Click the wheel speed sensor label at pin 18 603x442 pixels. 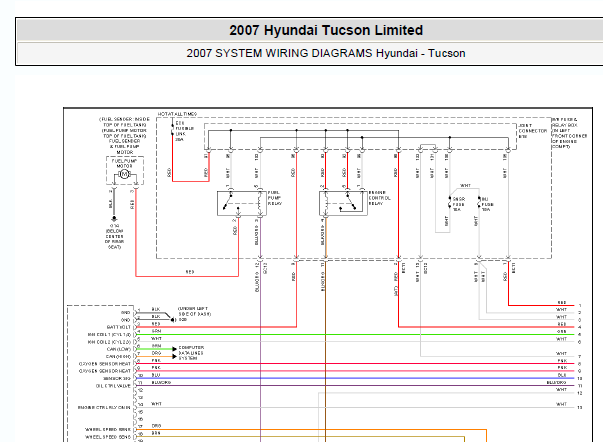tap(108, 437)
